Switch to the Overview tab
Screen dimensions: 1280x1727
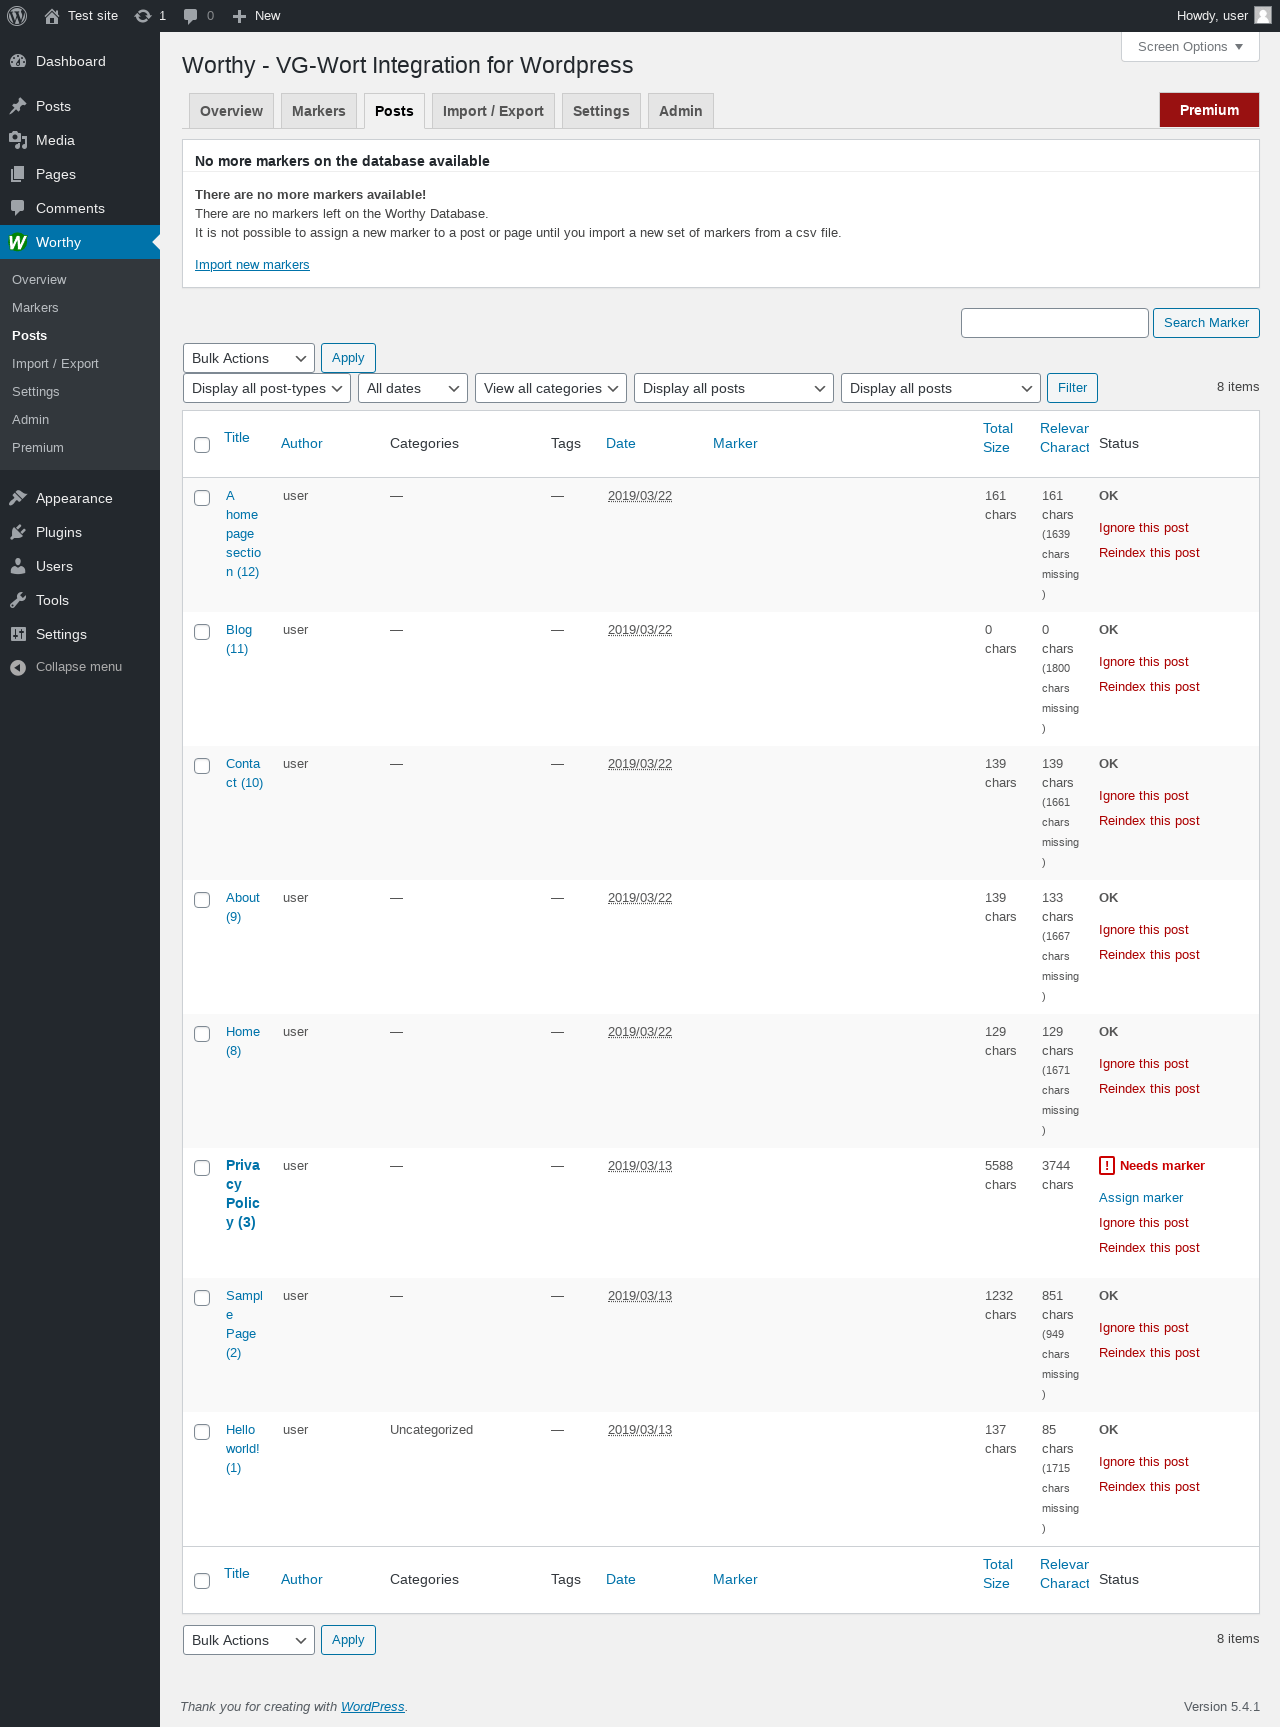231,111
